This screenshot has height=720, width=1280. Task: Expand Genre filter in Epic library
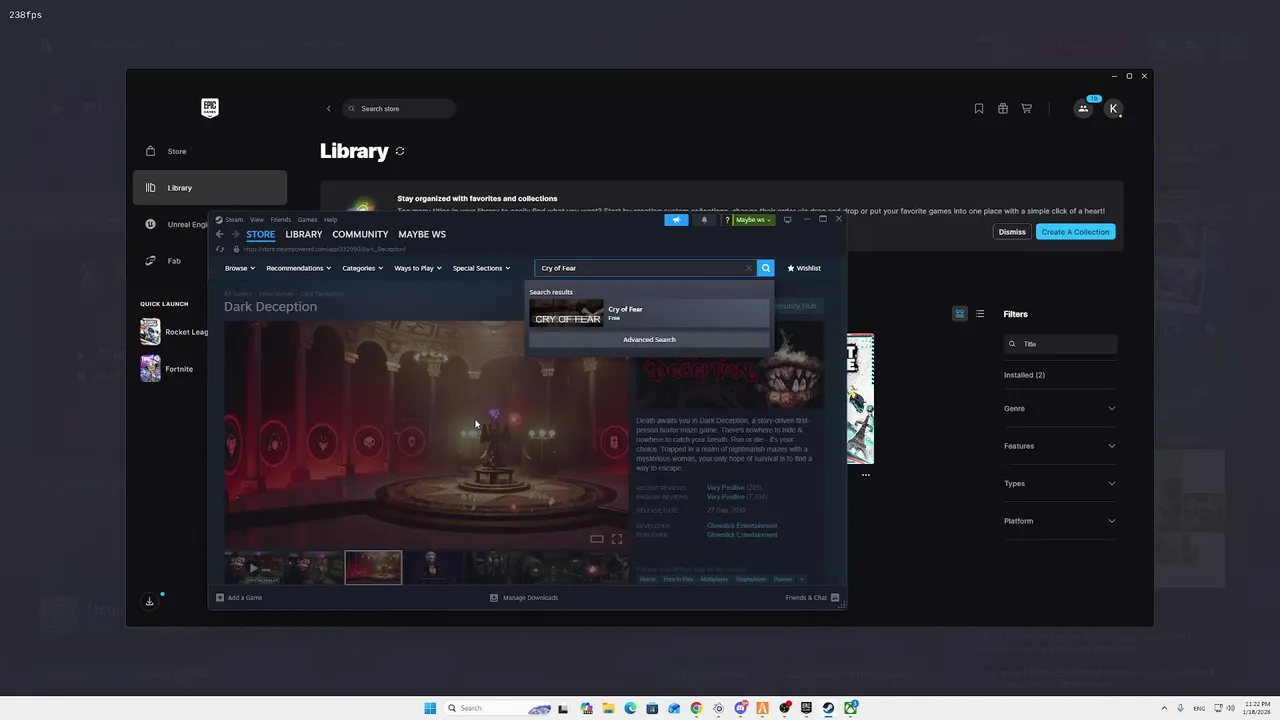pos(1059,408)
